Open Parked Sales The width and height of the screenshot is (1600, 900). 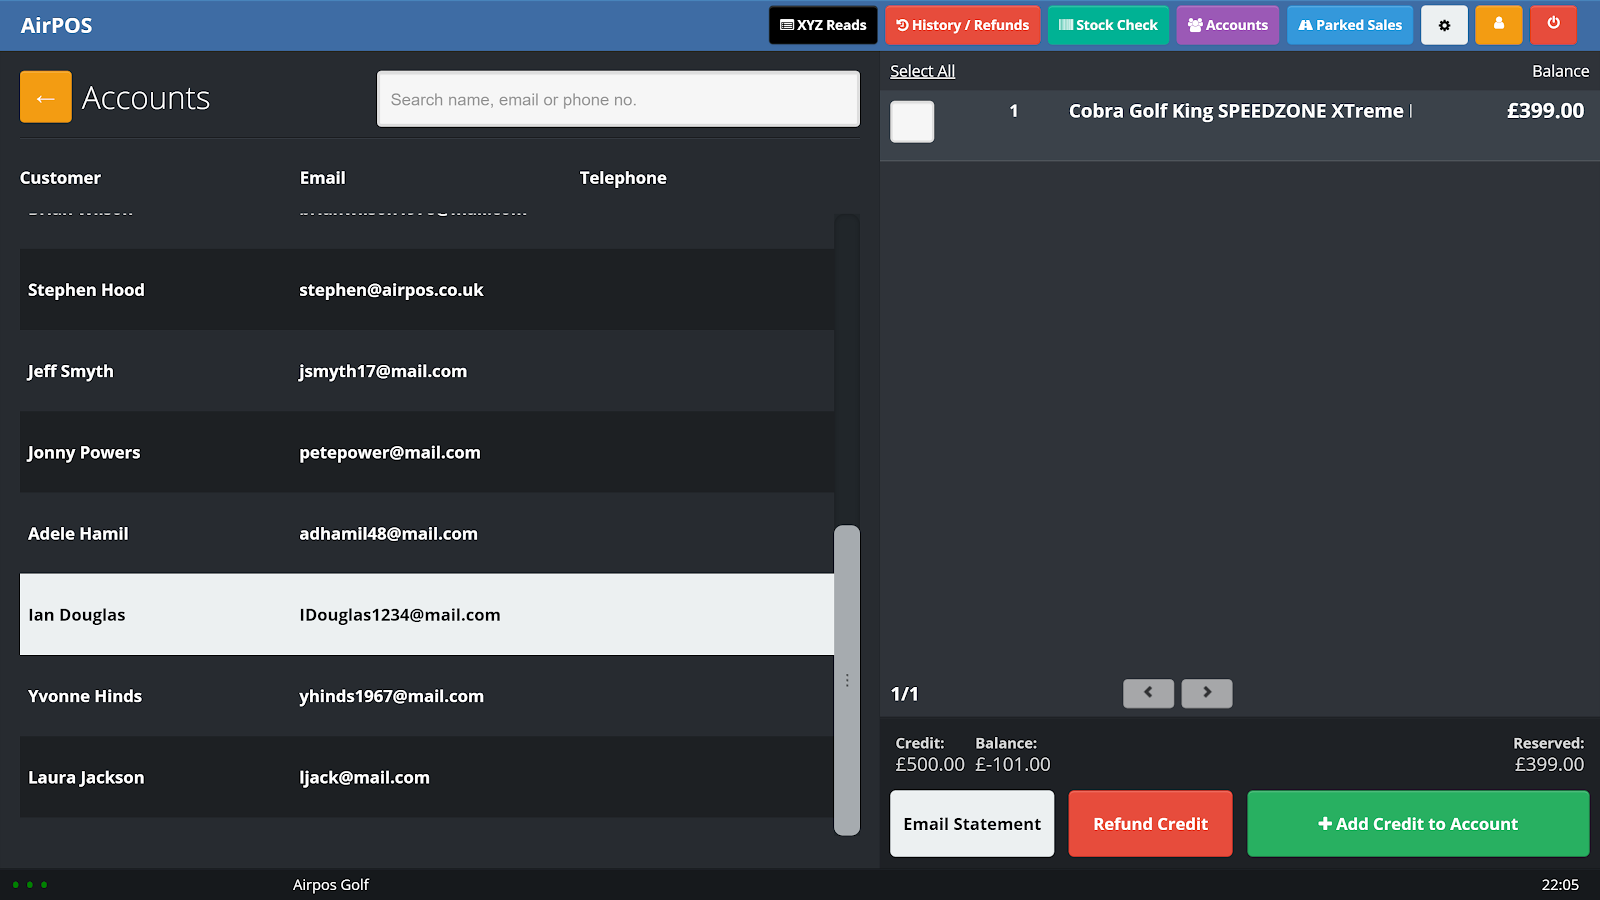(1350, 25)
